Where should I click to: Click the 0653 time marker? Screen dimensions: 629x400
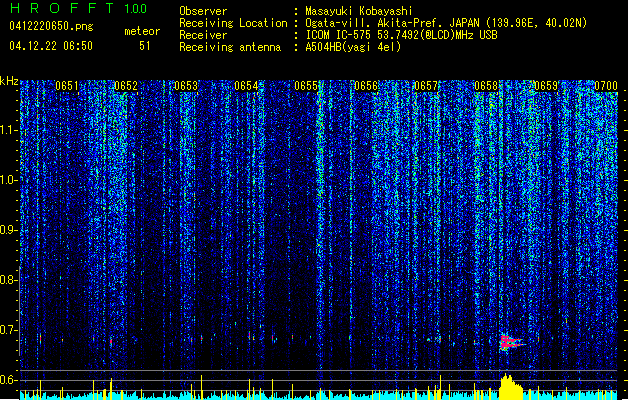(186, 86)
